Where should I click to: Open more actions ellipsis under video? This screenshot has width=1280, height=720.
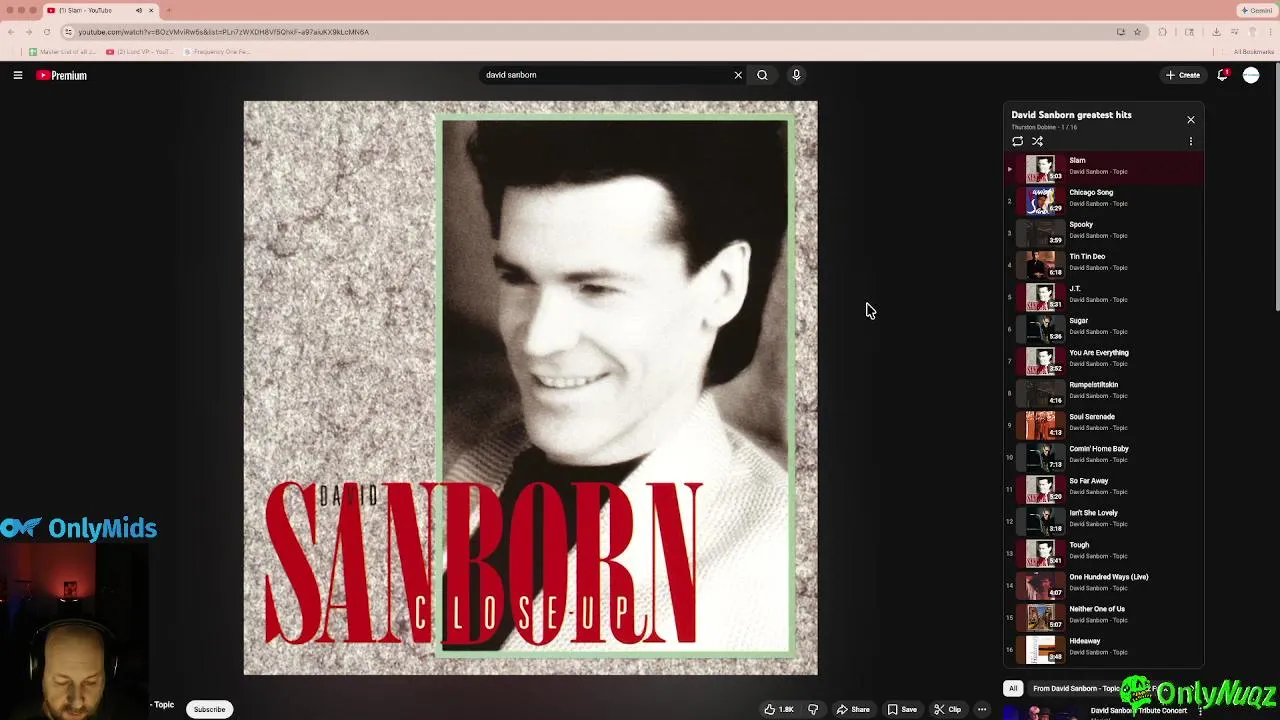(982, 709)
